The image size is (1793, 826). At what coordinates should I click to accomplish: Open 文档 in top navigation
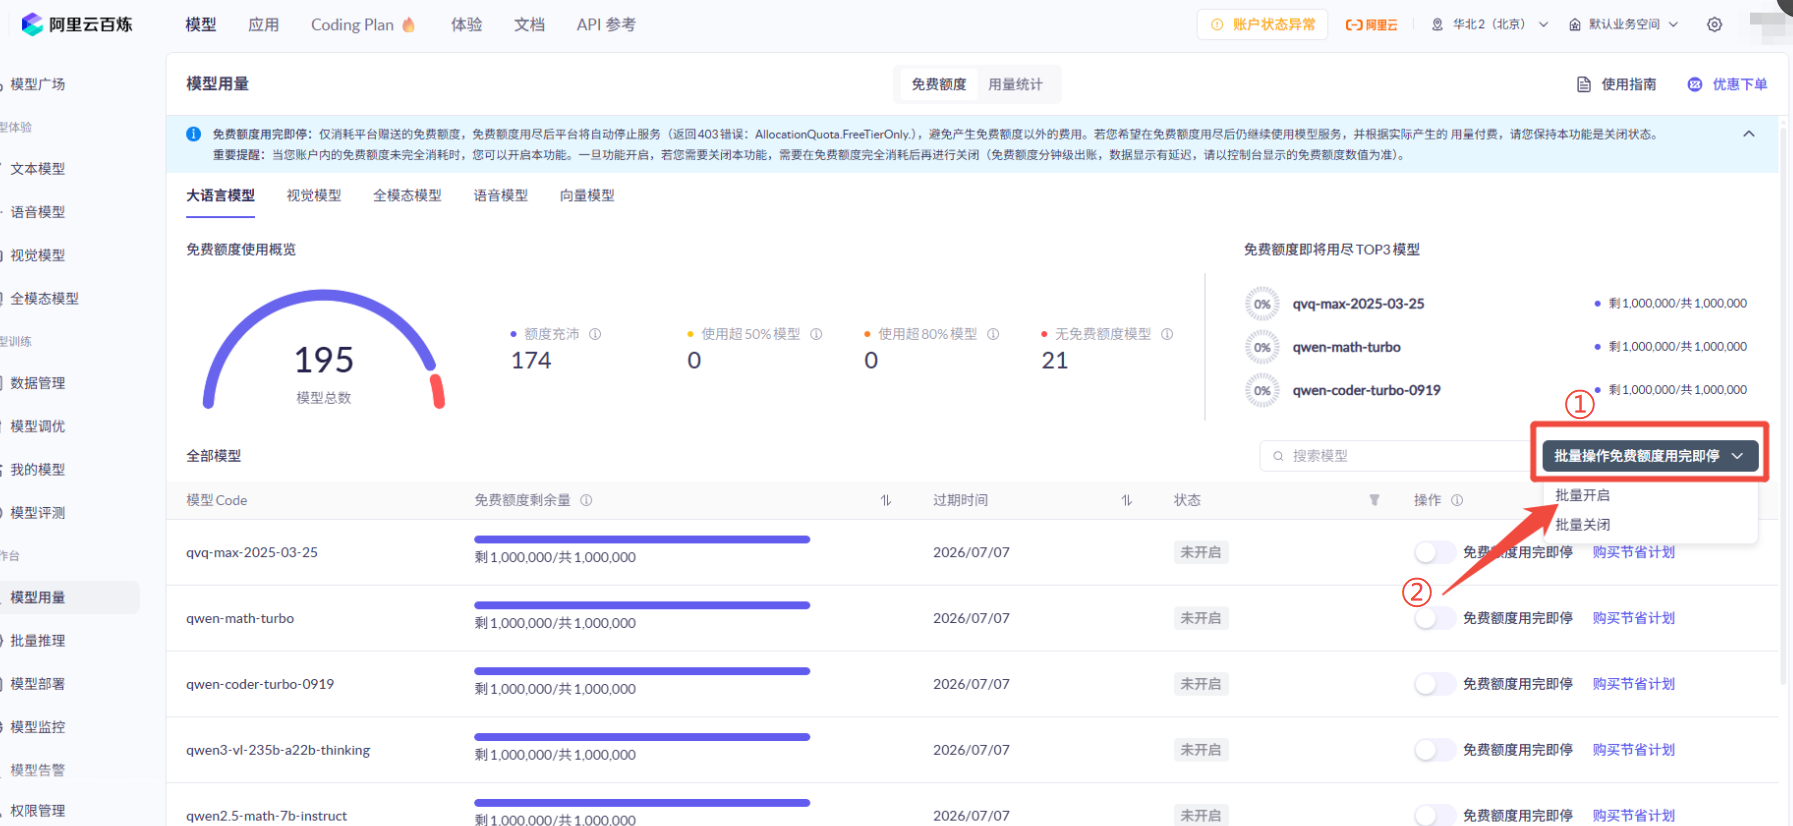pyautogui.click(x=529, y=24)
